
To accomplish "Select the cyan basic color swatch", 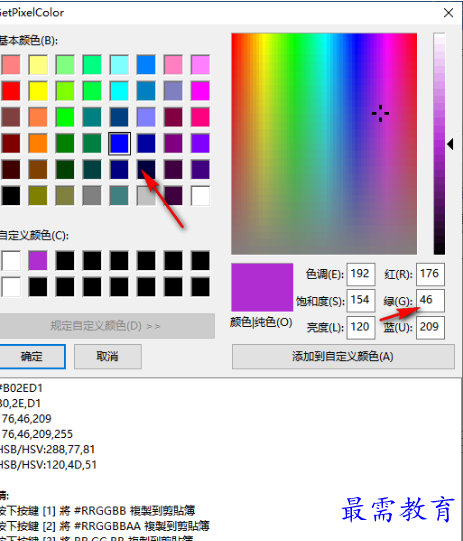I will [x=119, y=91].
